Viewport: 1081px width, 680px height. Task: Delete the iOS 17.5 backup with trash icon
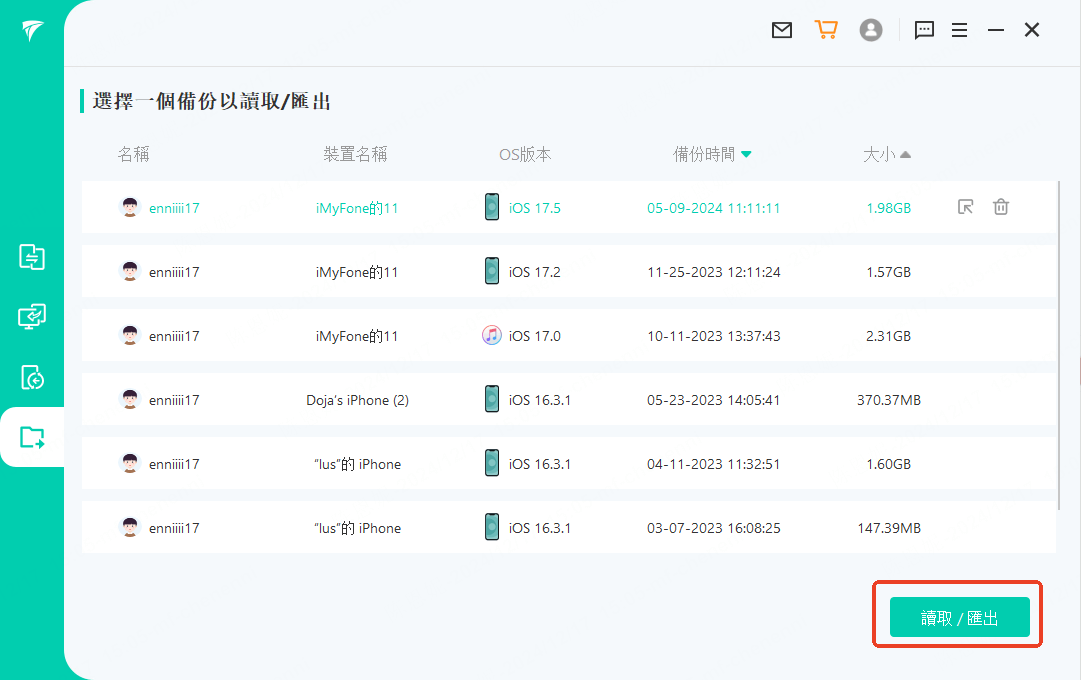1000,207
